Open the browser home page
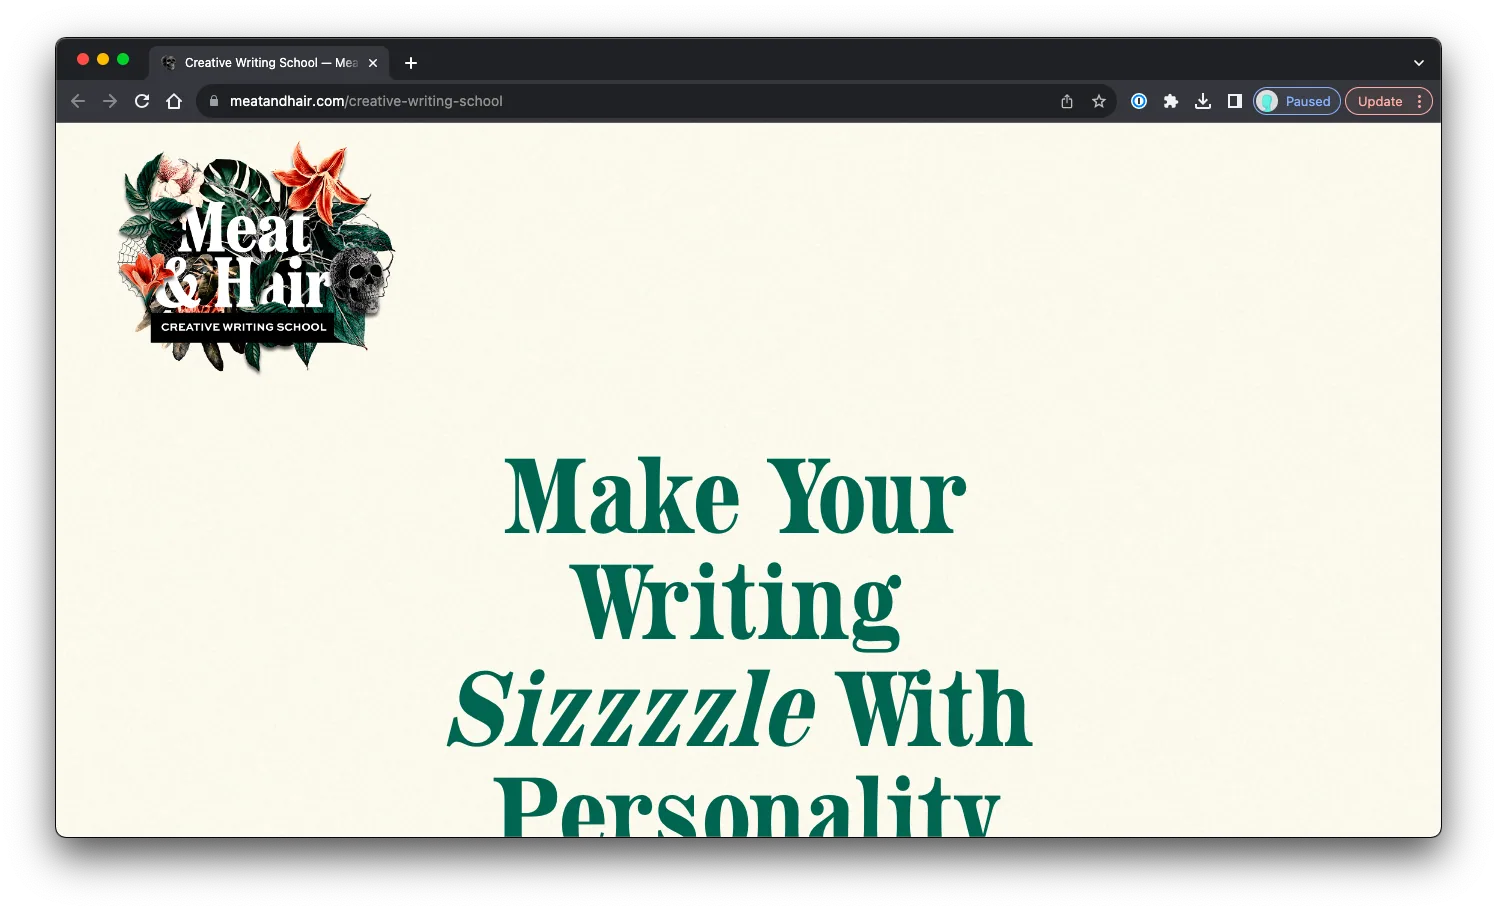The width and height of the screenshot is (1497, 911). click(174, 101)
